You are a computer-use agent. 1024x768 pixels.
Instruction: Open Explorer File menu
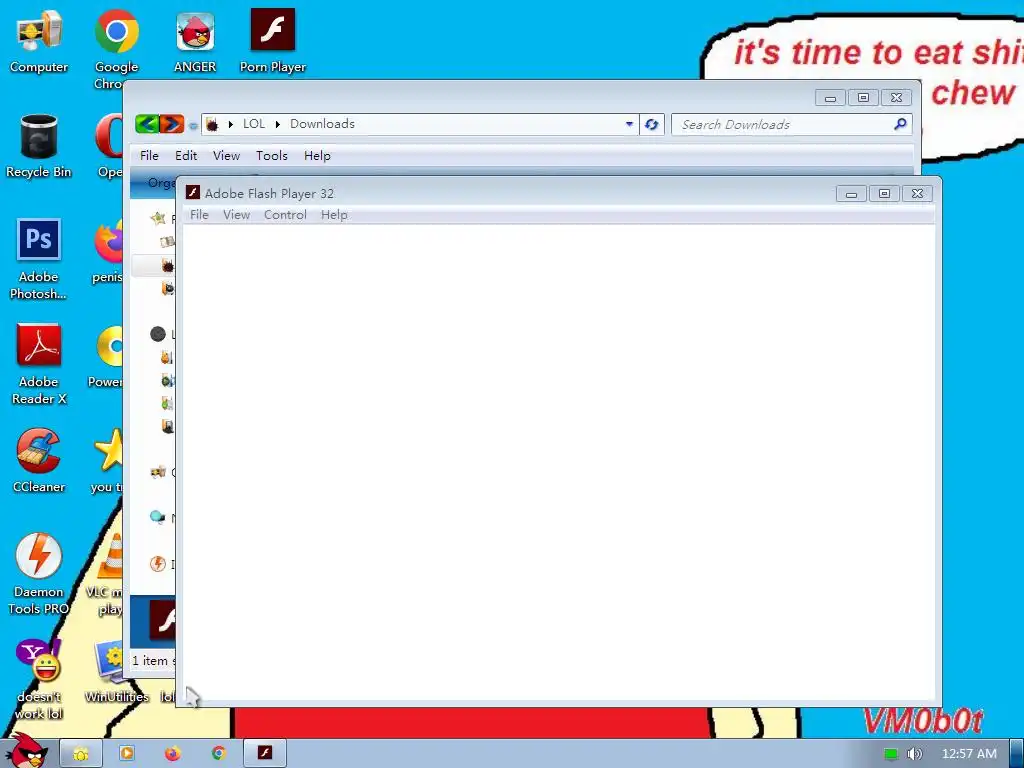(149, 155)
